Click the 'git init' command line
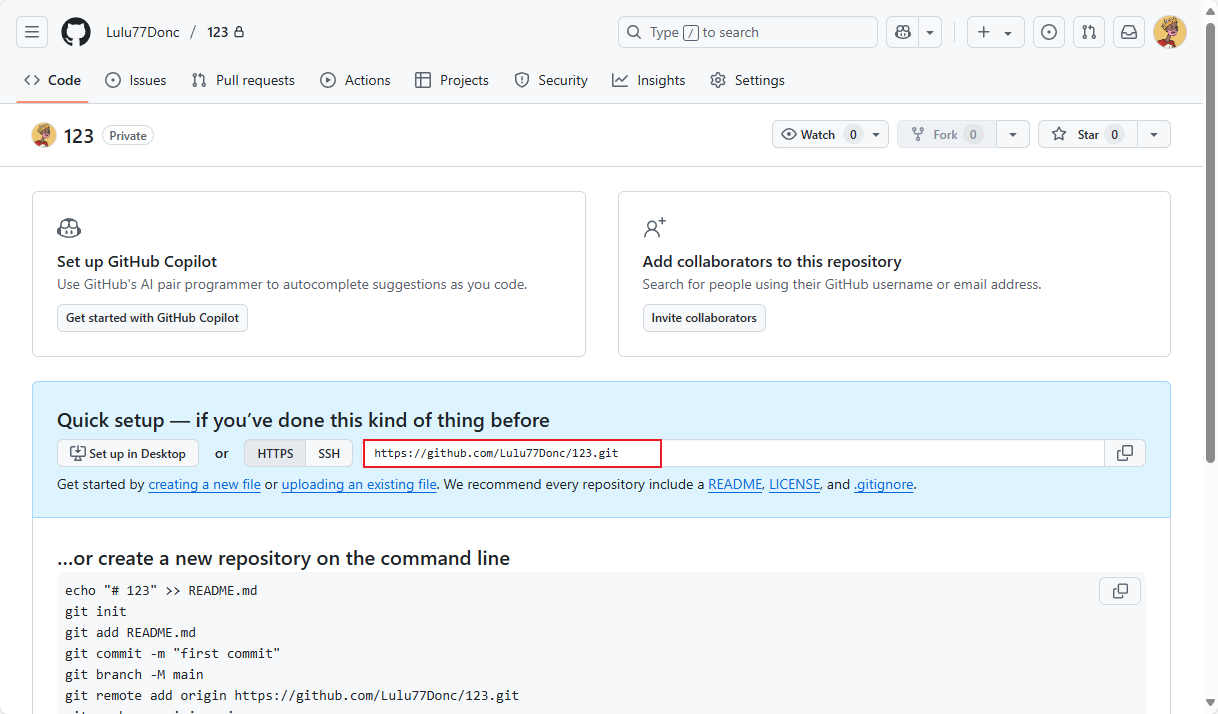This screenshot has width=1218, height=714. (x=96, y=611)
